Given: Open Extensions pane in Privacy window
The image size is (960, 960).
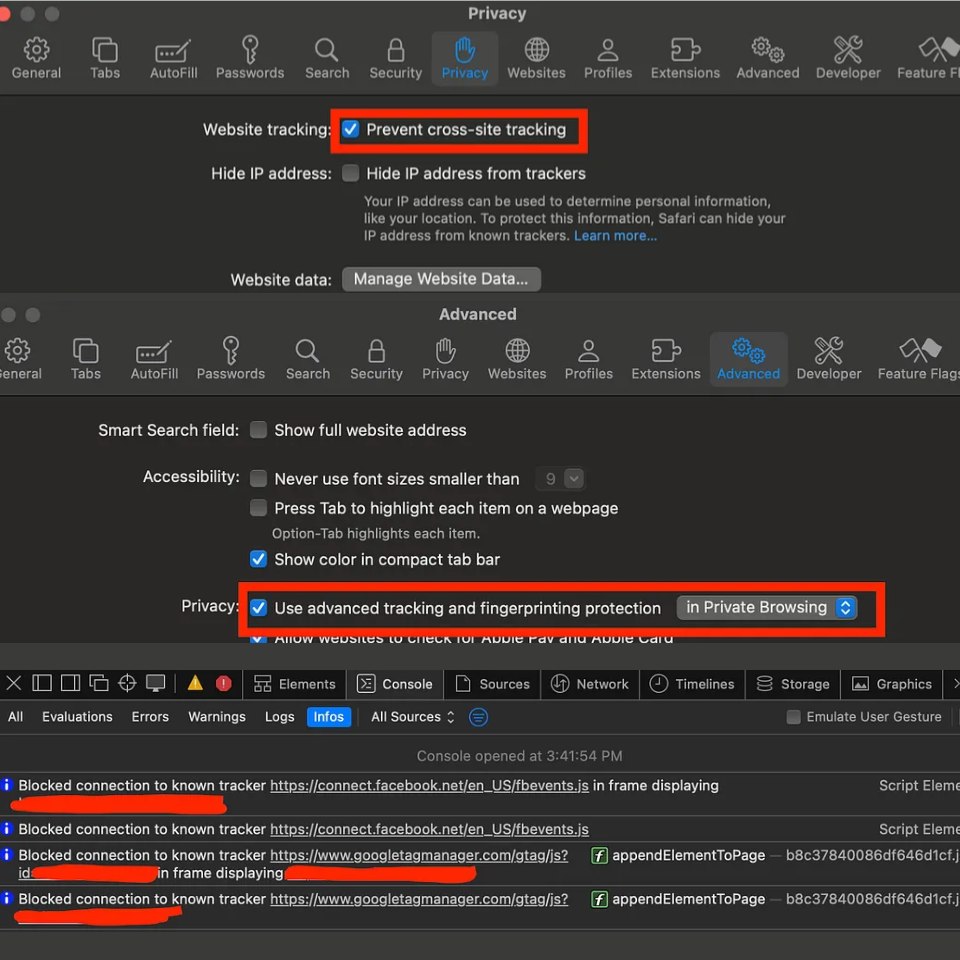Looking at the screenshot, I should [685, 58].
